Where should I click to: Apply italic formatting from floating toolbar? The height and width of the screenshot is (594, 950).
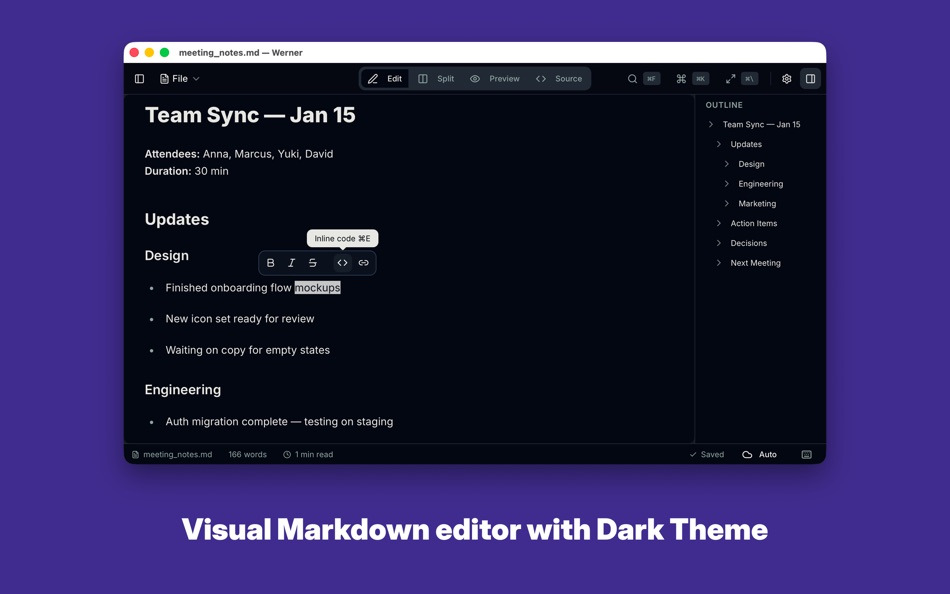[x=291, y=263]
